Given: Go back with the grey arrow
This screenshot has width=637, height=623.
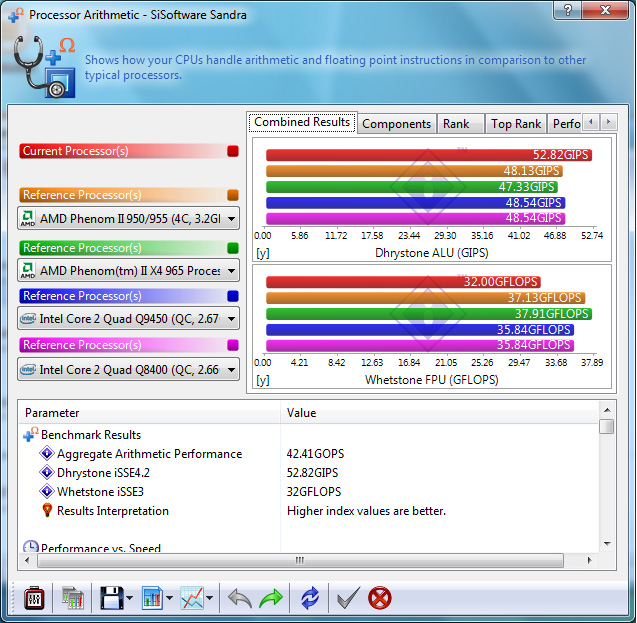Looking at the screenshot, I should point(240,599).
